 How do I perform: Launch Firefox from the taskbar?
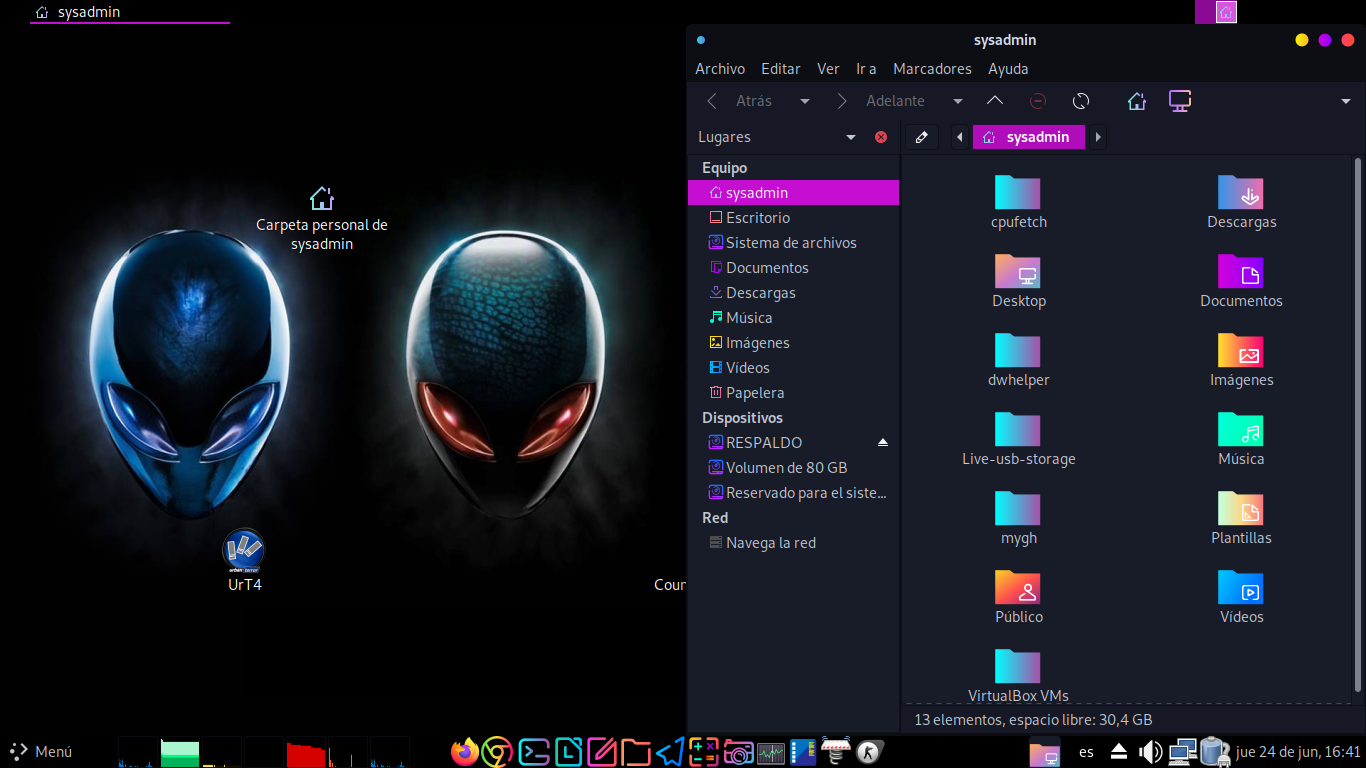[x=464, y=751]
